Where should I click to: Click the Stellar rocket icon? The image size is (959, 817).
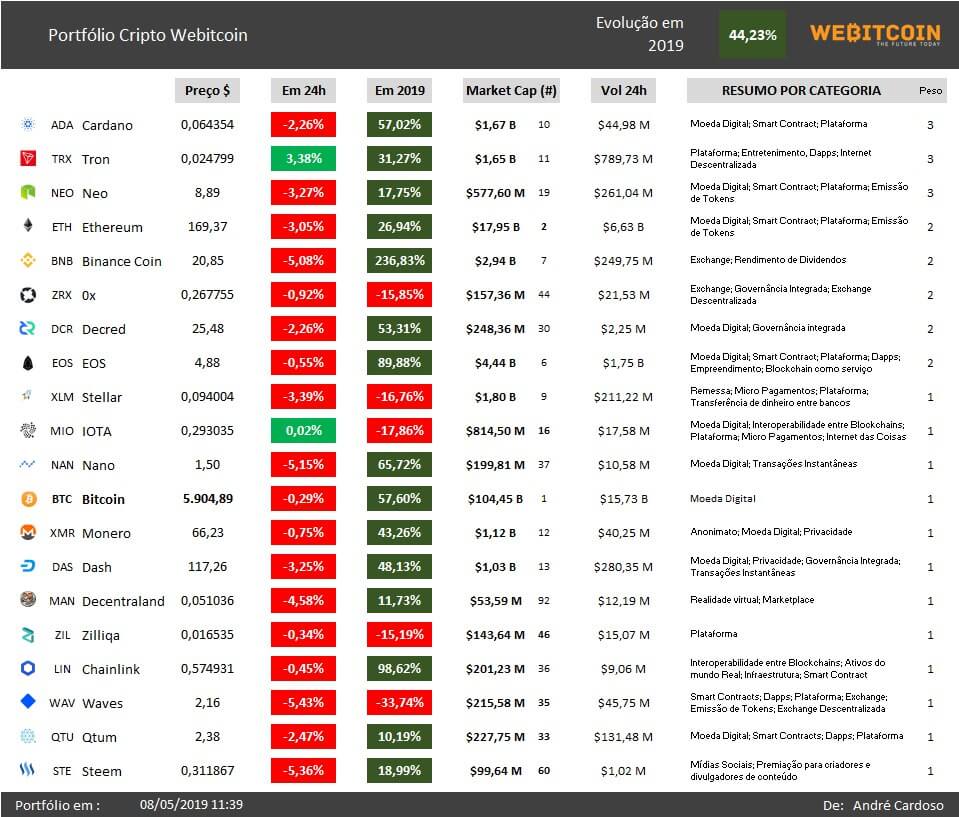28,396
